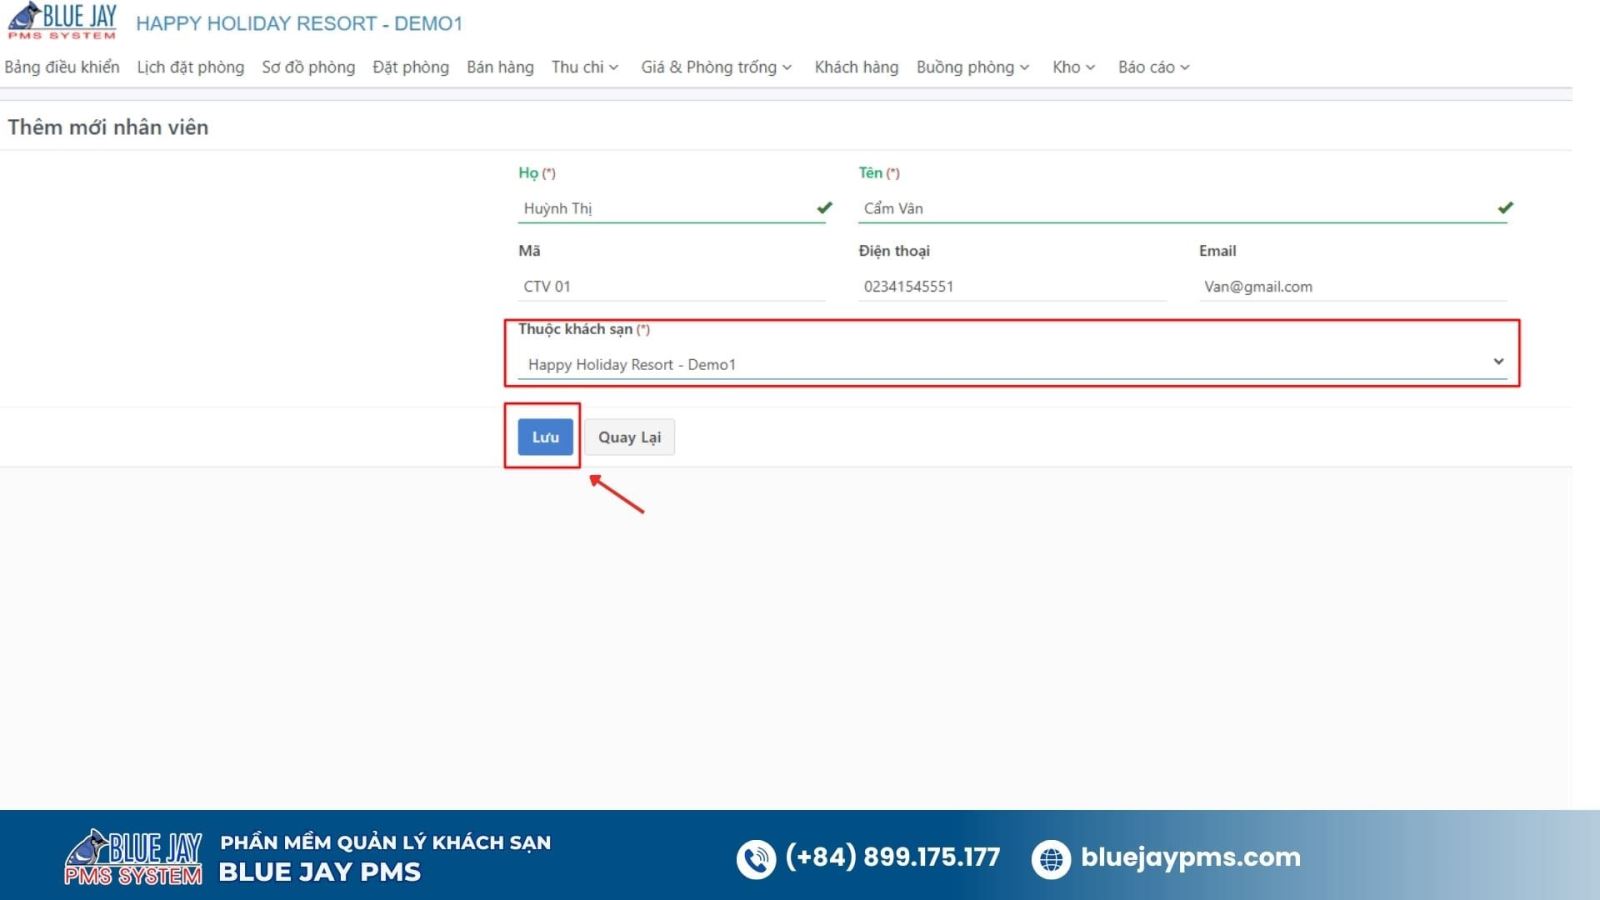Expand the Giá & Phòng trống dropdown
Image resolution: width=1600 pixels, height=900 pixels.
click(x=714, y=67)
